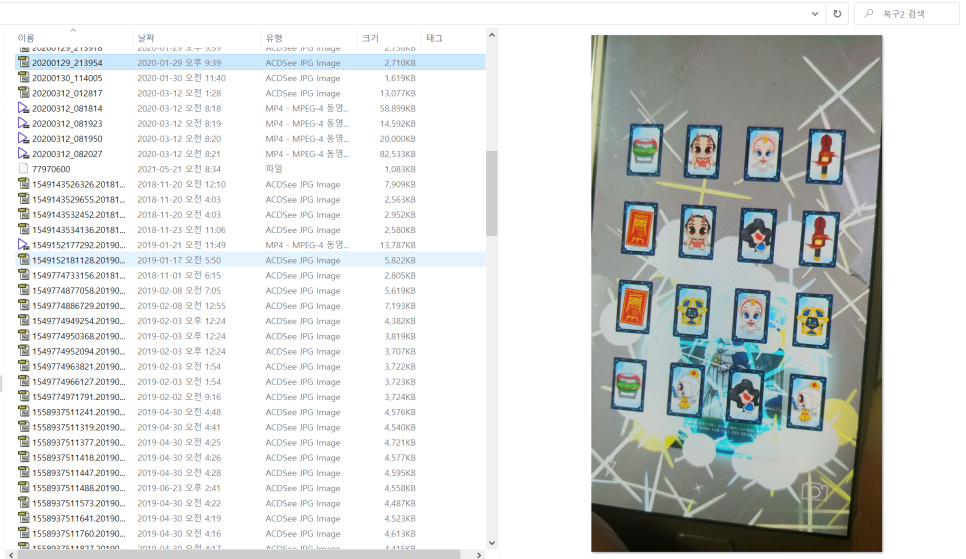Click the JPG icon of 1549774963821.20190...

pos(23,366)
